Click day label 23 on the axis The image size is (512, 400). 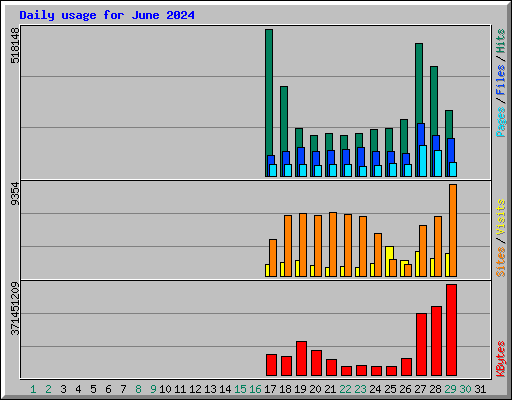(360, 389)
